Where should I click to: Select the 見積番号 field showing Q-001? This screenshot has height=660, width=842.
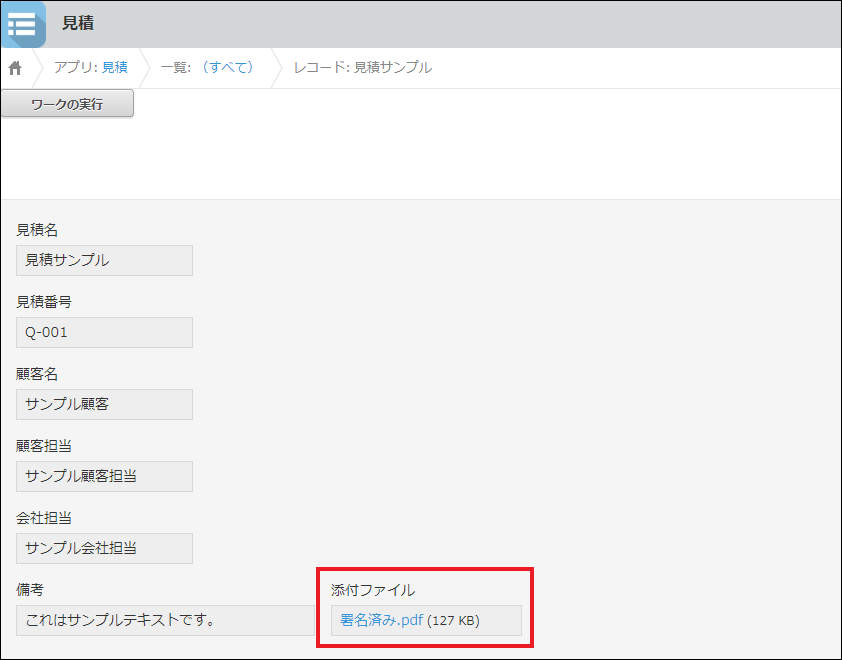pos(104,332)
